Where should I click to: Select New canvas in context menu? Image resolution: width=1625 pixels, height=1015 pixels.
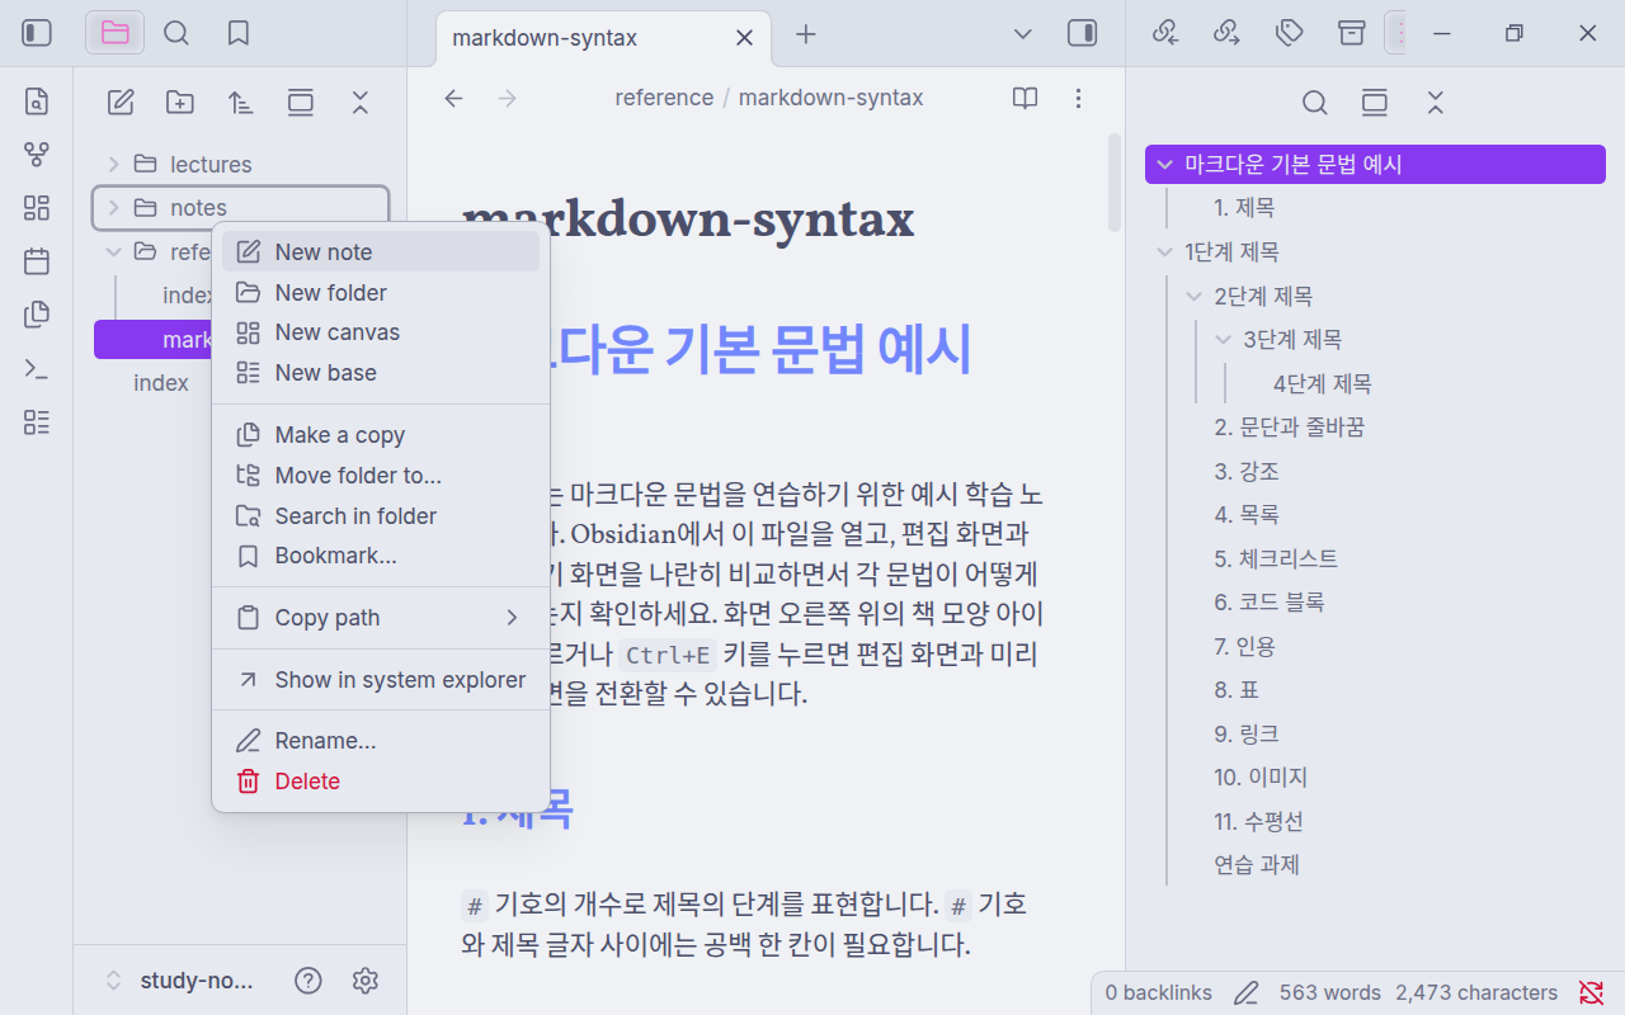click(x=381, y=332)
